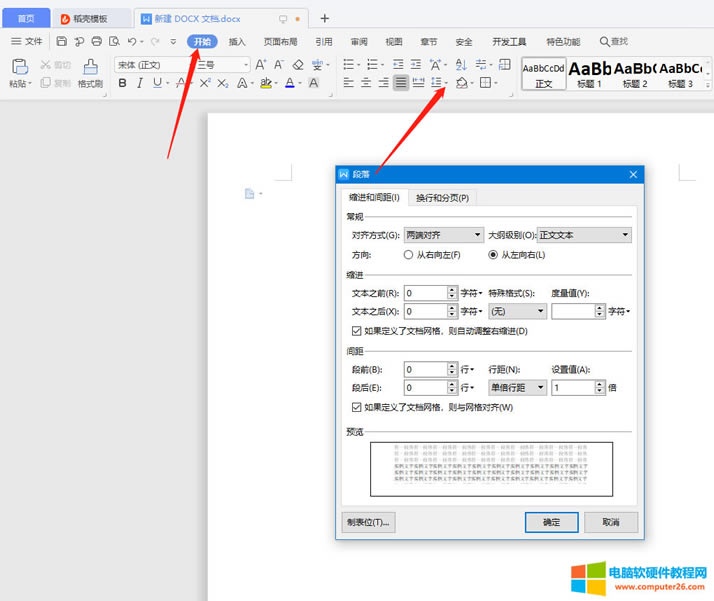Image resolution: width=714 pixels, height=601 pixels.
Task: Open the 行距 line spacing dropdown
Action: pyautogui.click(x=516, y=387)
